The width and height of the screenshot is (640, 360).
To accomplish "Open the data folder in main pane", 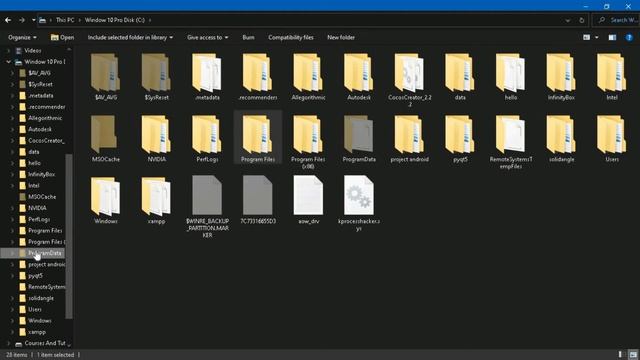I will [x=460, y=73].
